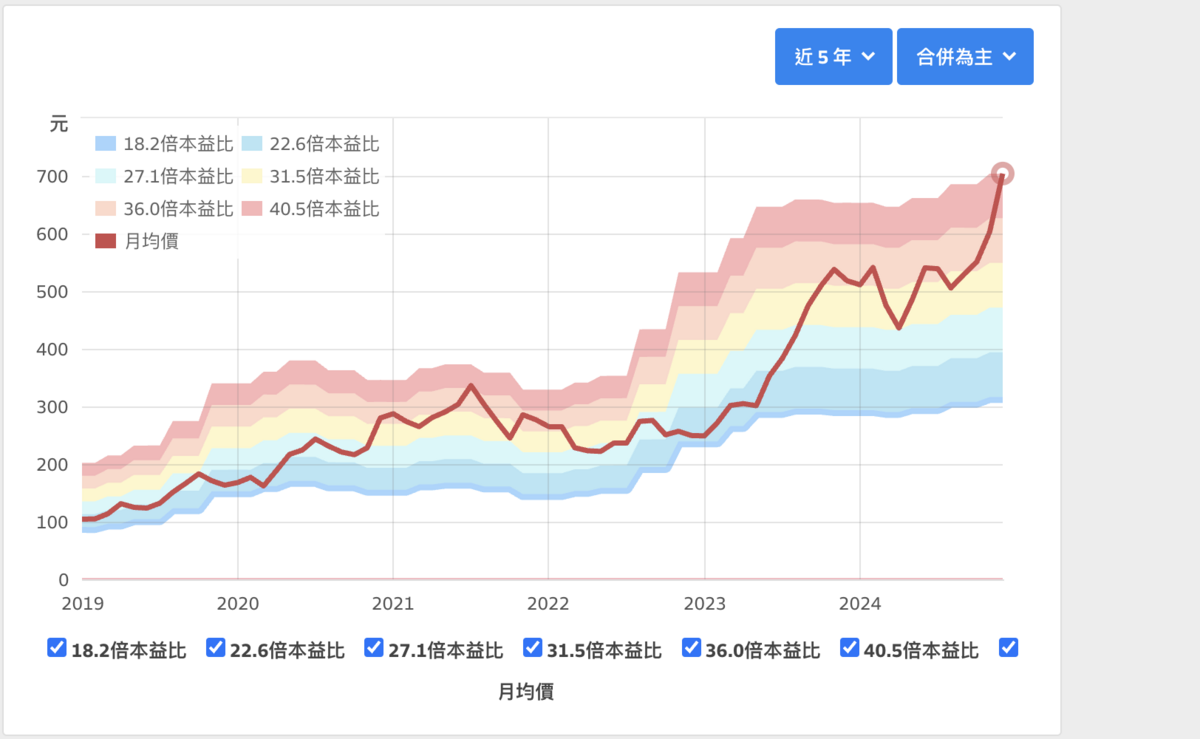
Task: Click the 月均價 legend red swatch
Action: (x=107, y=241)
